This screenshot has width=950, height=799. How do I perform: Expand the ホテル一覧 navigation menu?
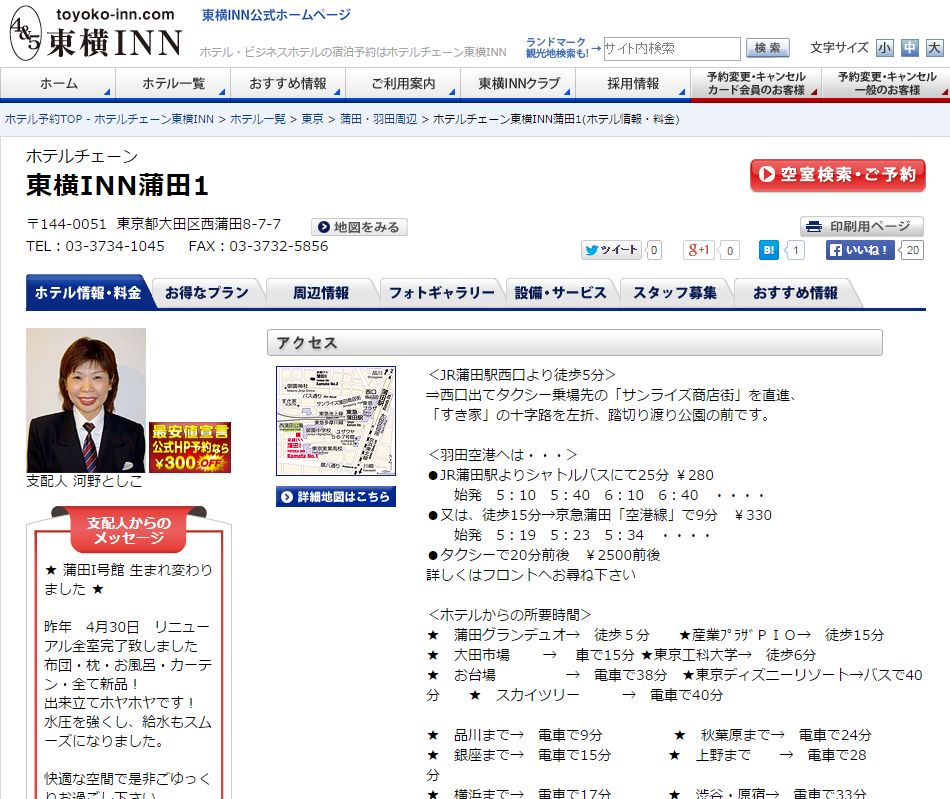pos(173,84)
